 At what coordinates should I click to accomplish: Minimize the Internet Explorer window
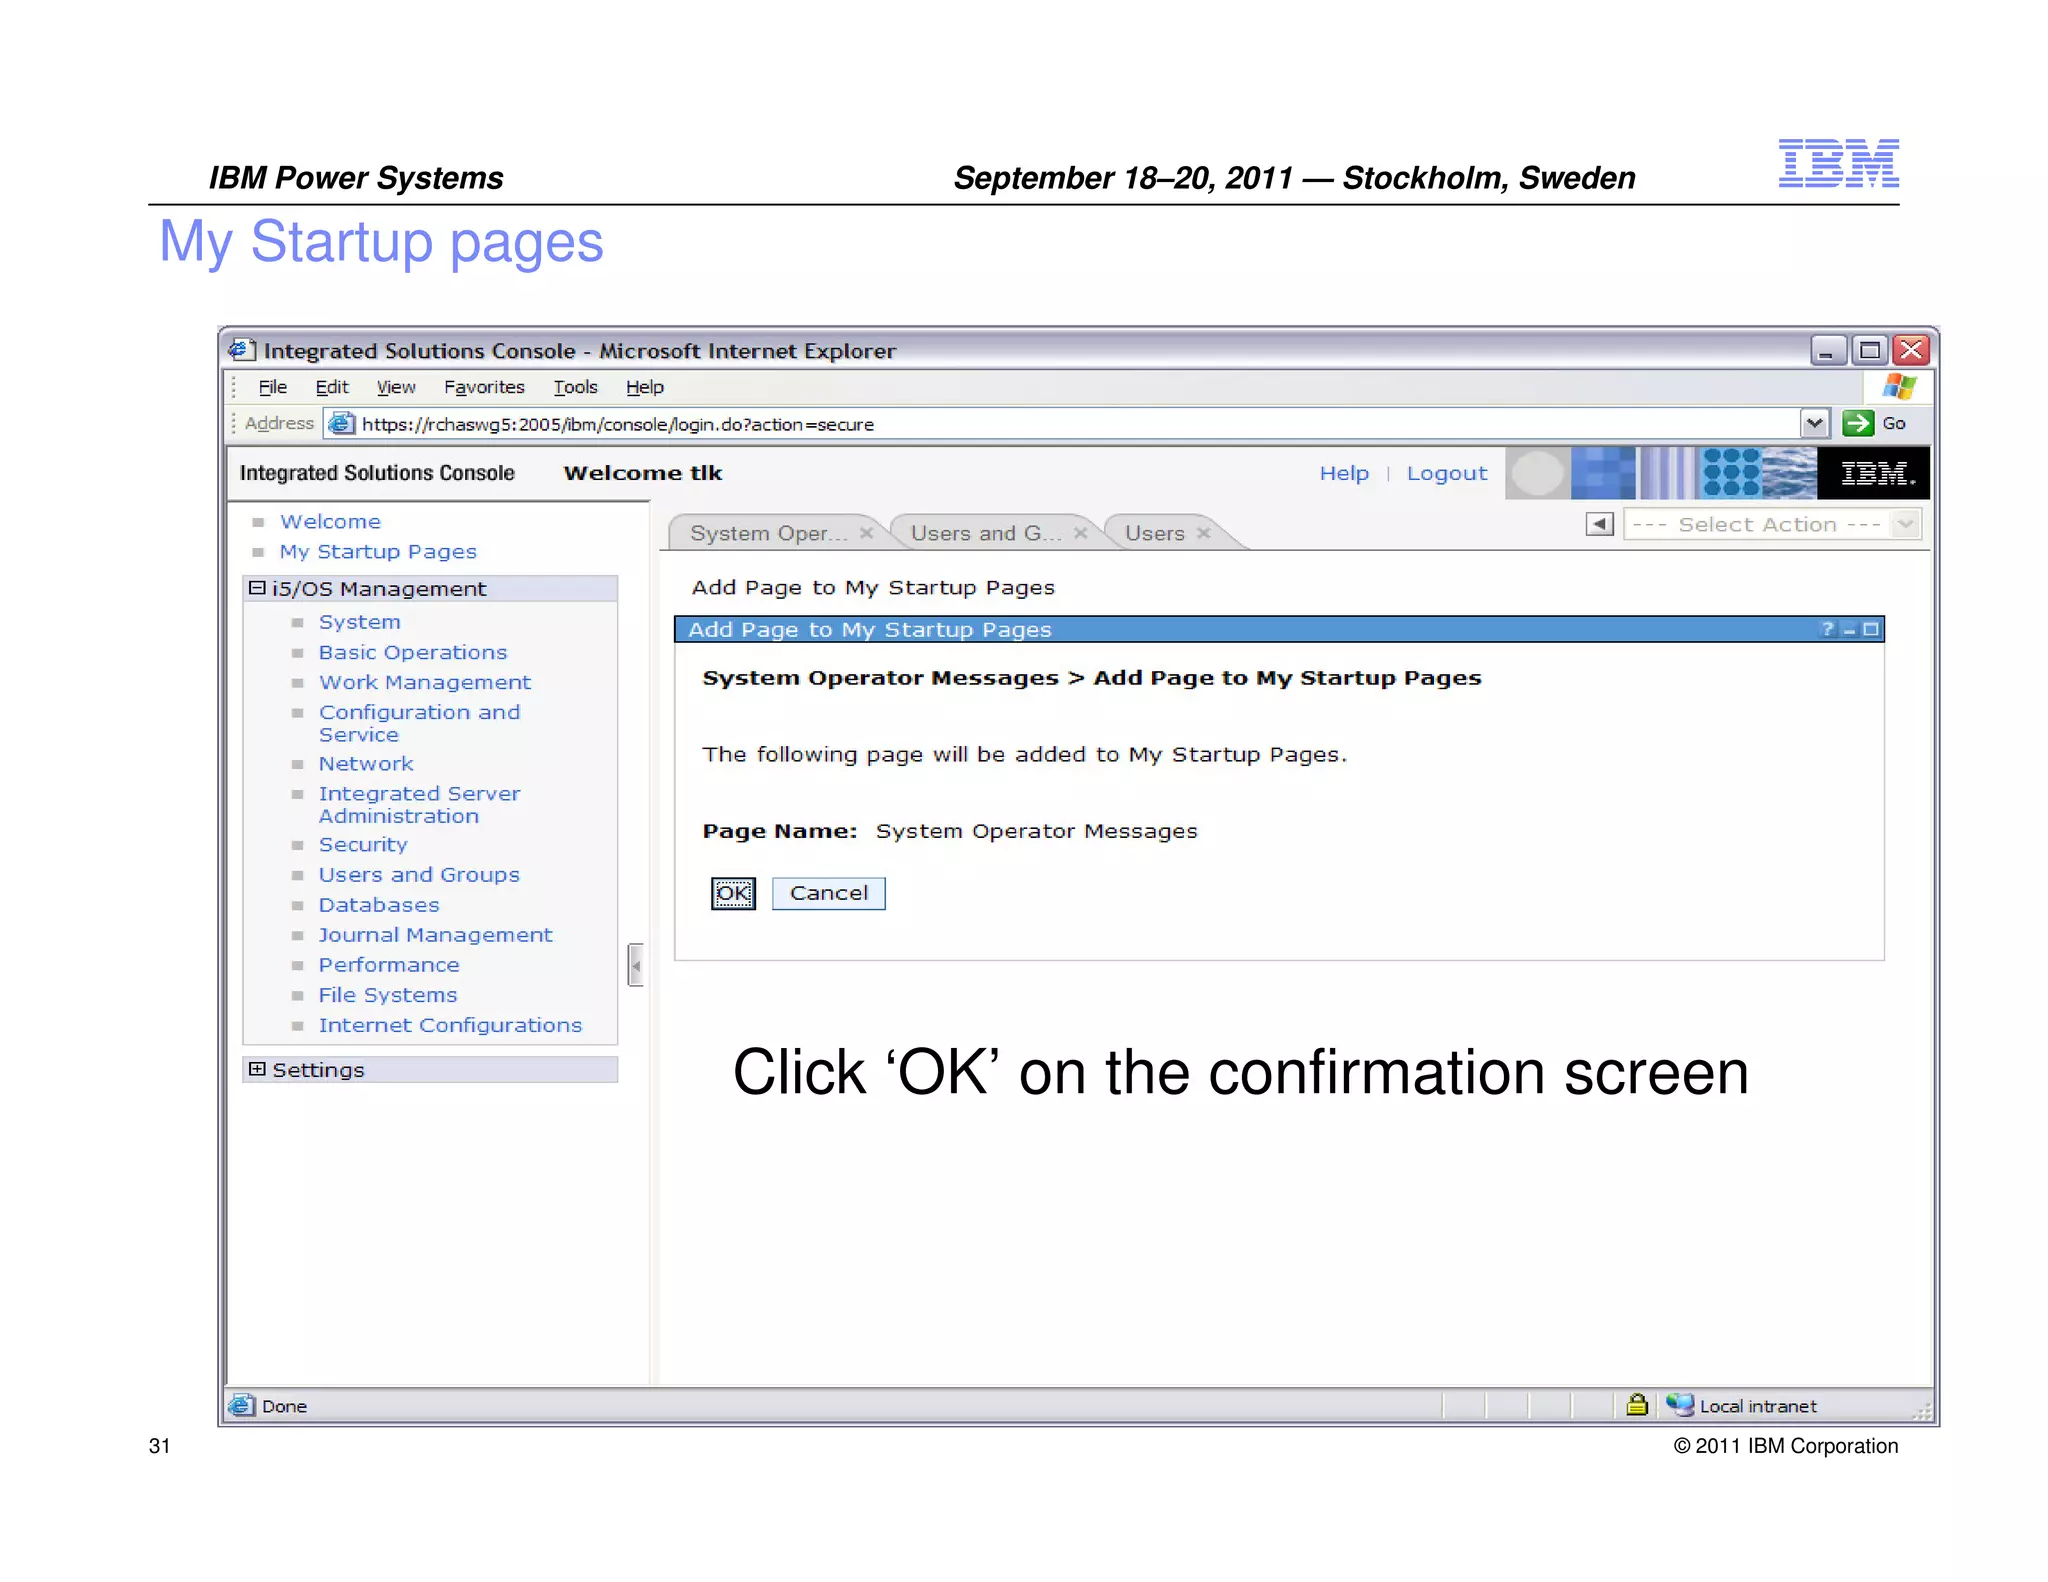(x=1827, y=350)
